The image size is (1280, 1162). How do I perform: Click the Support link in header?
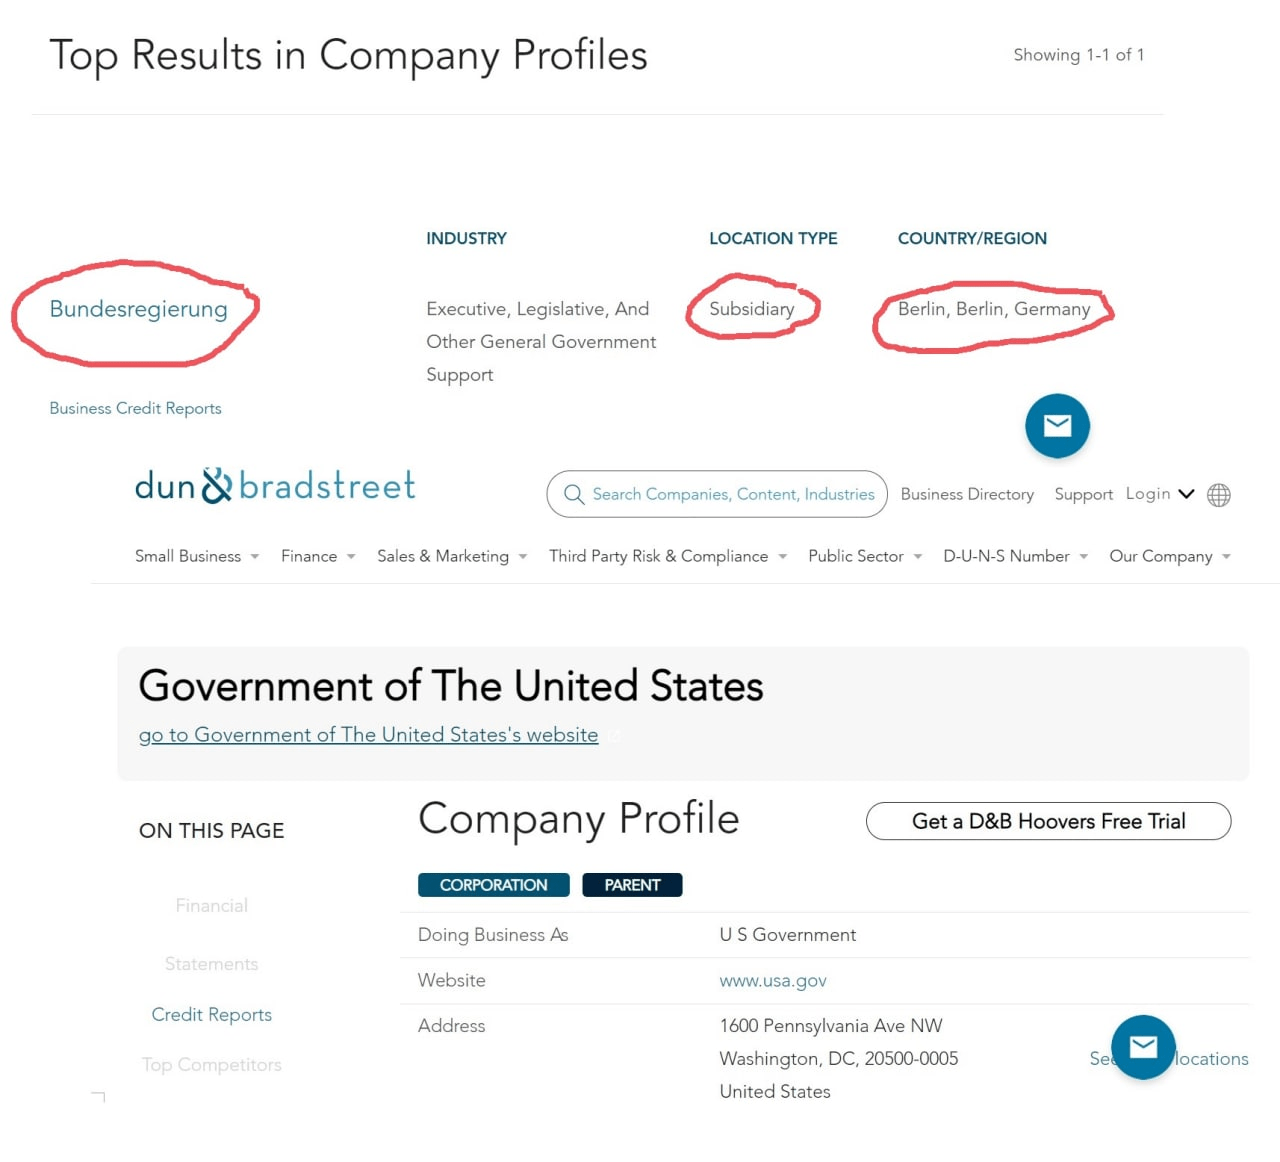tap(1083, 494)
